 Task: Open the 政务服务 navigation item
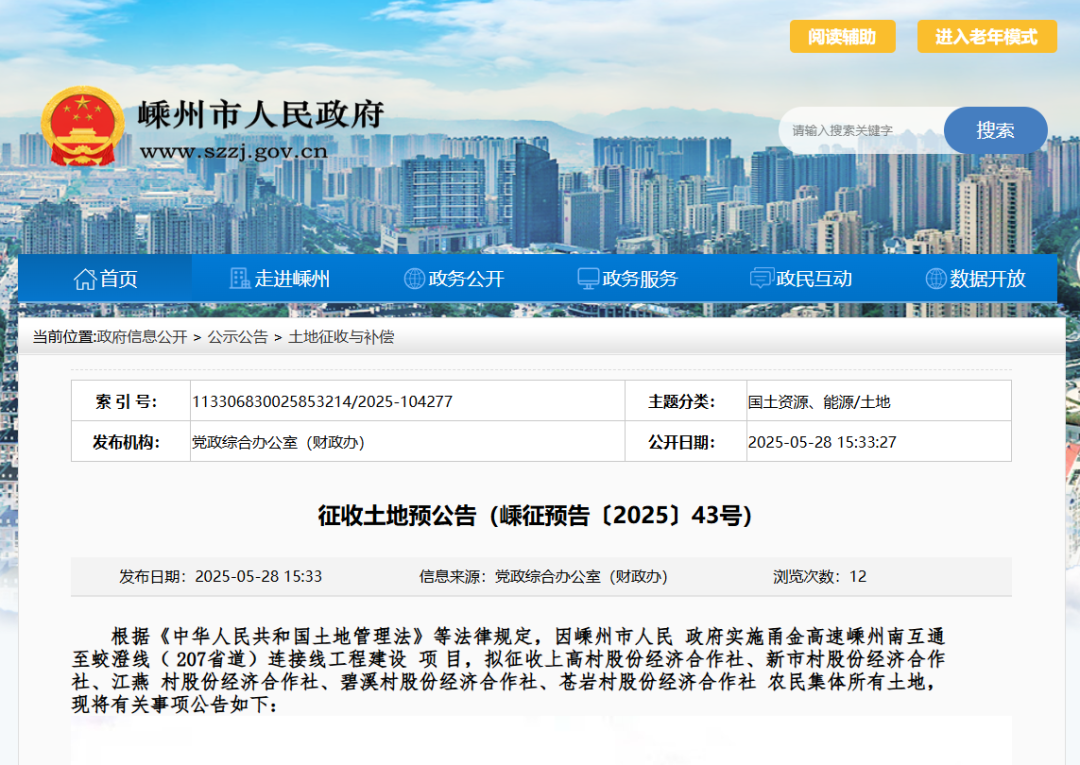coord(640,279)
